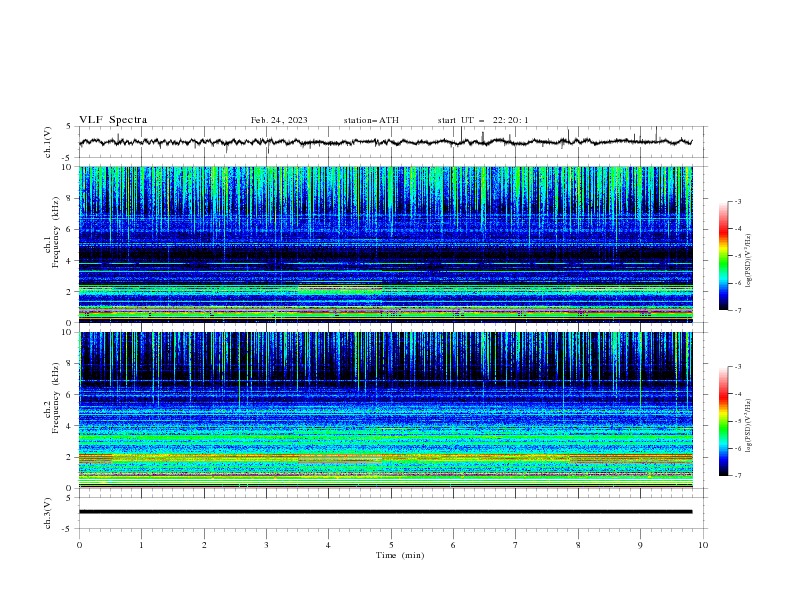The height and width of the screenshot is (612, 792).
Task: Click time axis tick label "4"
Action: click(328, 545)
